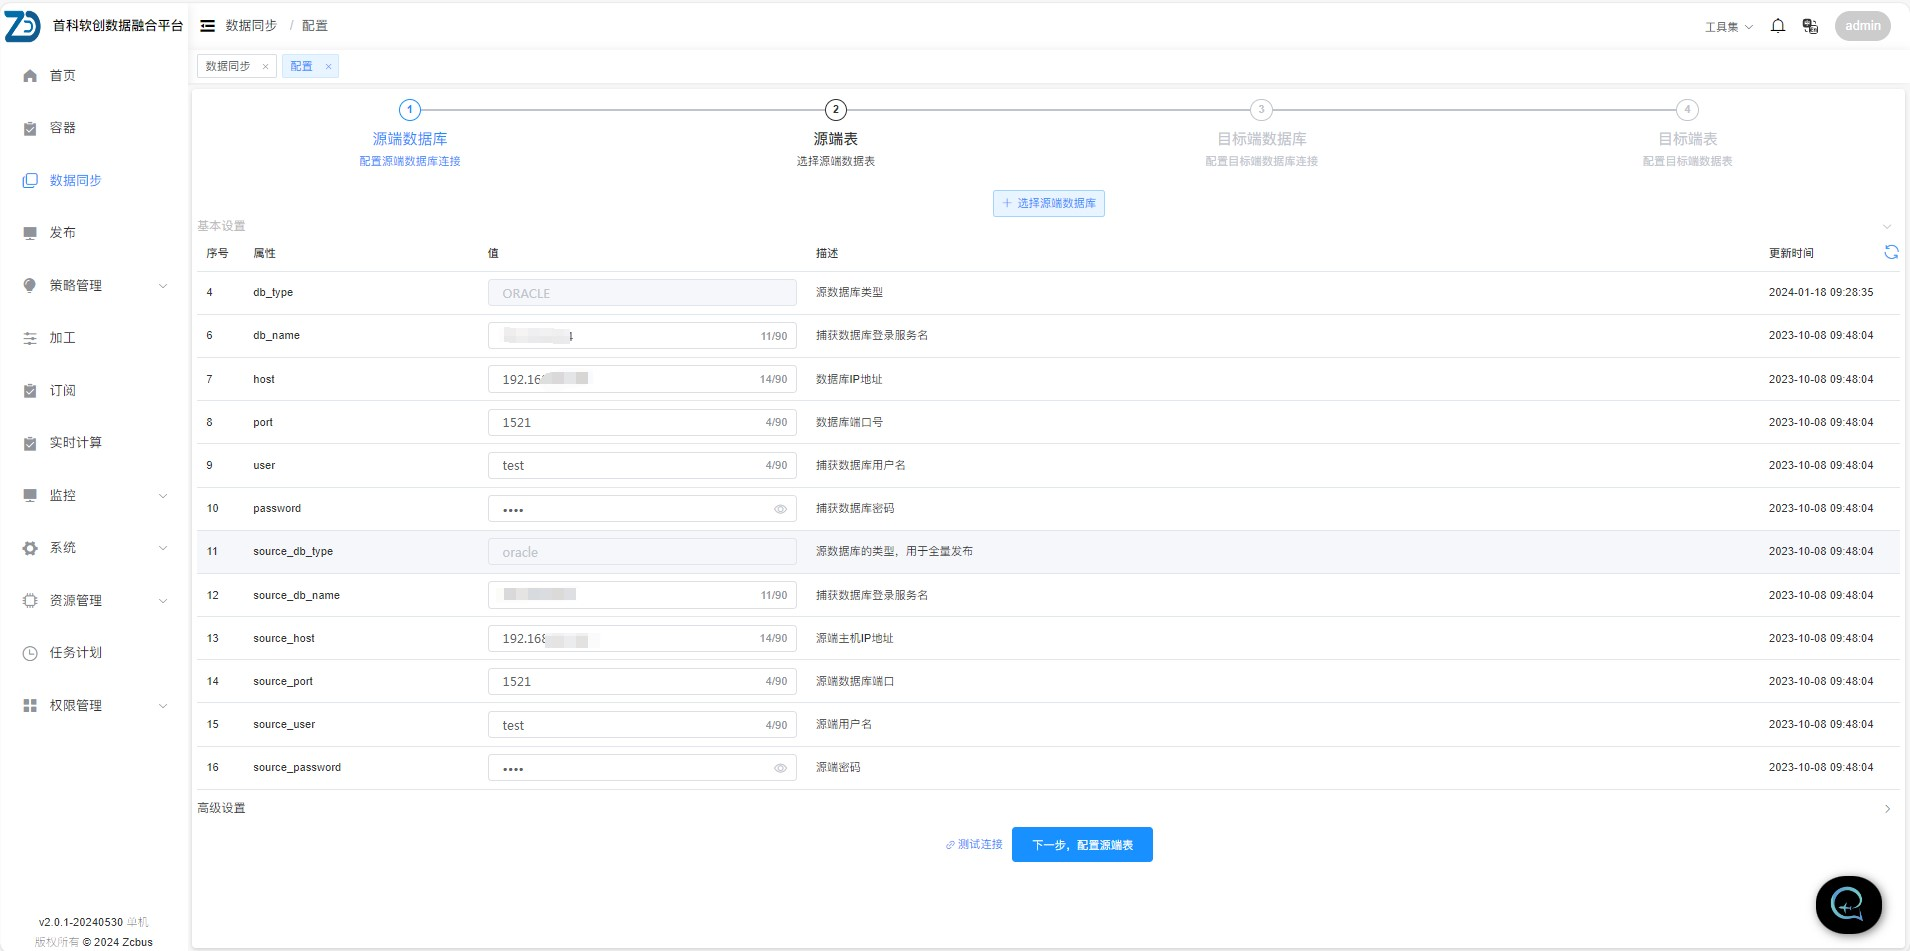The image size is (1910, 951).
Task: Click the host value field
Action: (x=642, y=379)
